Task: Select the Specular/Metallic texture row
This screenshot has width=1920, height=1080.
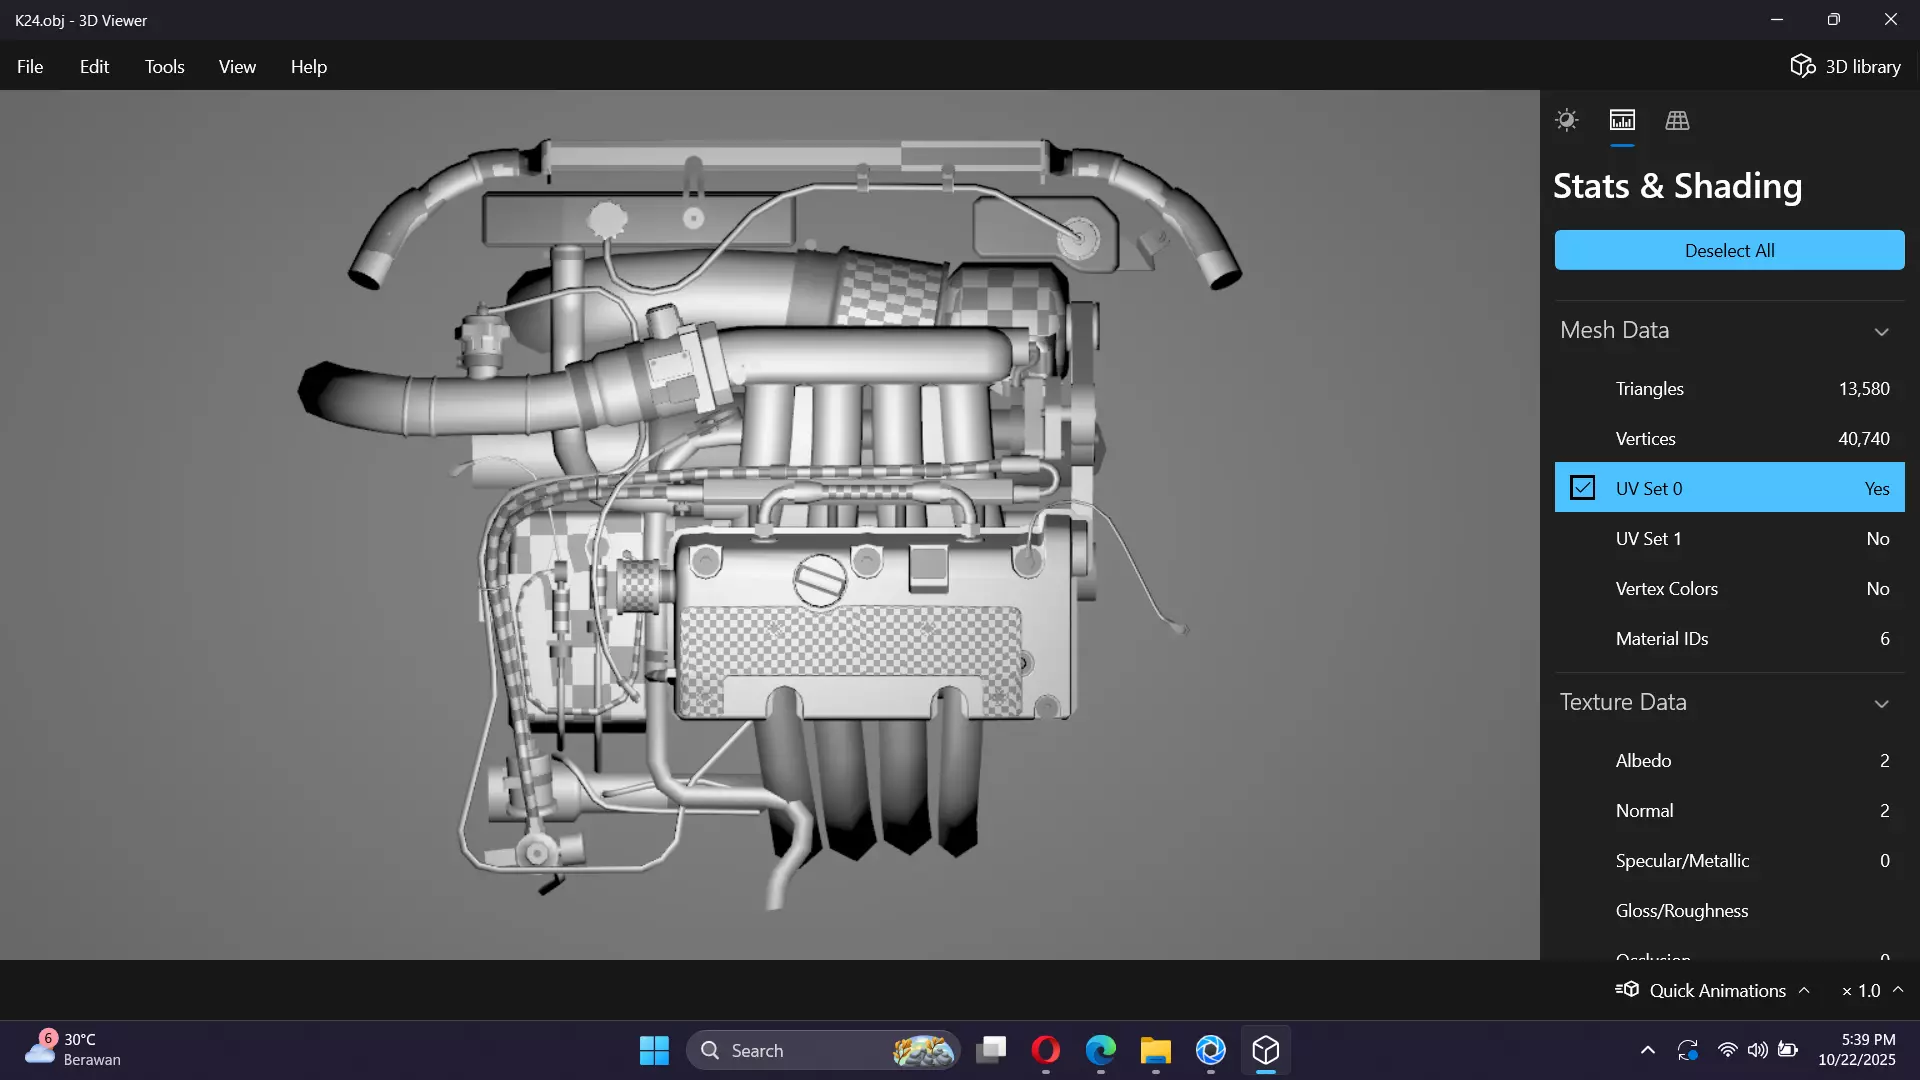Action: [x=1729, y=860]
